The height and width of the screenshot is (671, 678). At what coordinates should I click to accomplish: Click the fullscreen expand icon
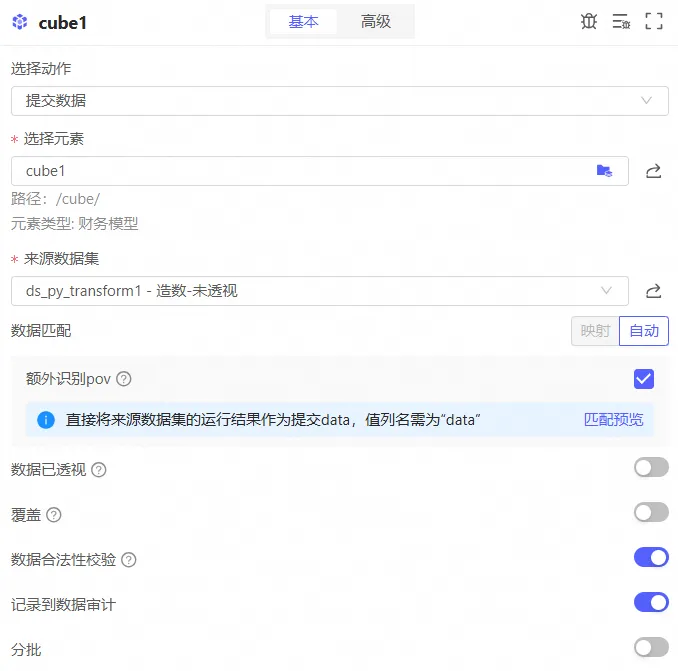(654, 21)
